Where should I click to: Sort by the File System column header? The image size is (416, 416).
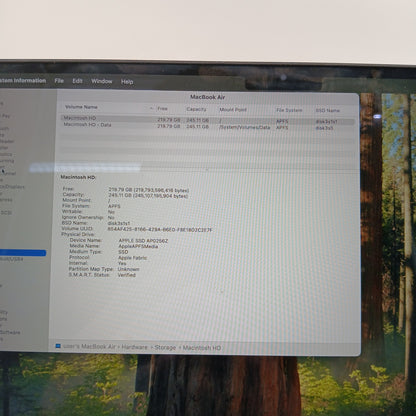(289, 110)
